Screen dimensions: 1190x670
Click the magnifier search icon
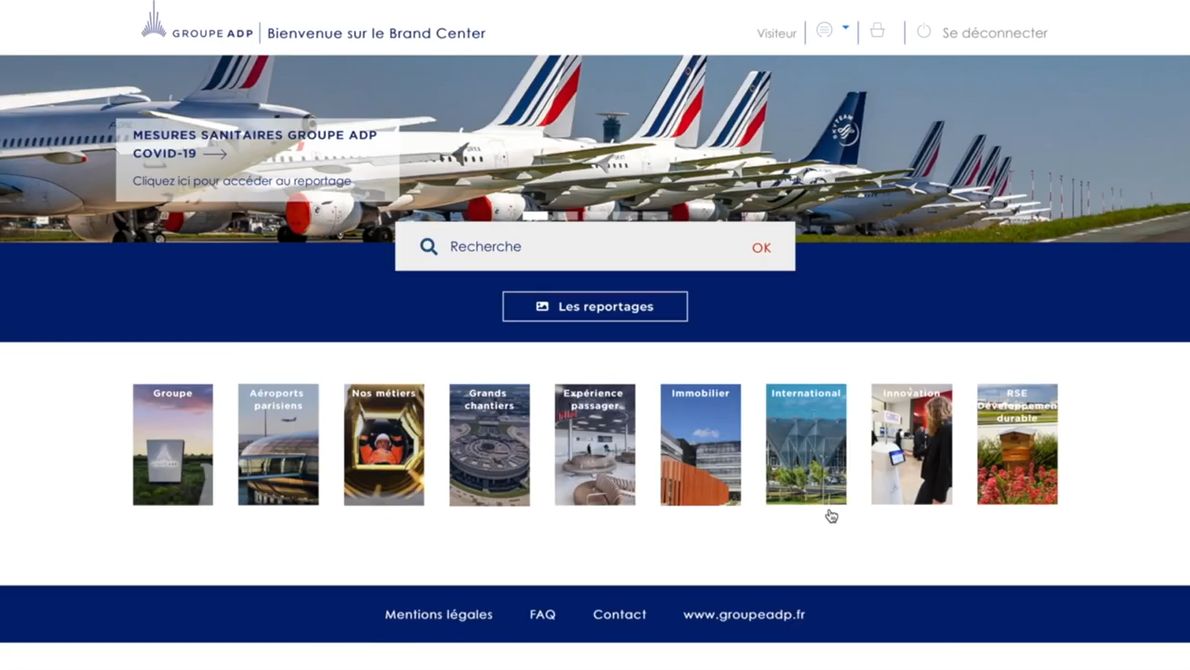pyautogui.click(x=429, y=247)
